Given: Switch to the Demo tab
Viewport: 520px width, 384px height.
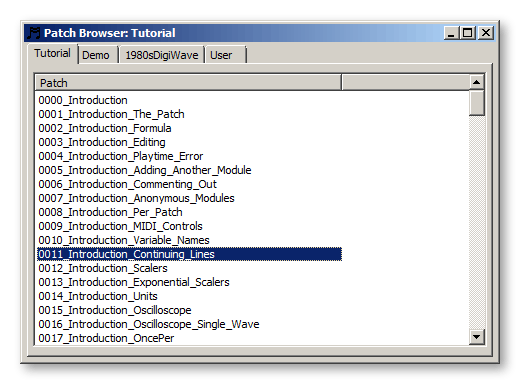Looking at the screenshot, I should coord(98,55).
